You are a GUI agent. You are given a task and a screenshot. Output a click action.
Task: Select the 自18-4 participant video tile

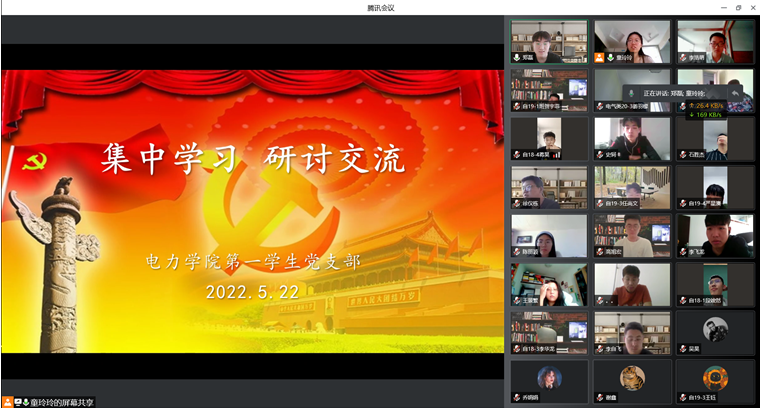(549, 139)
